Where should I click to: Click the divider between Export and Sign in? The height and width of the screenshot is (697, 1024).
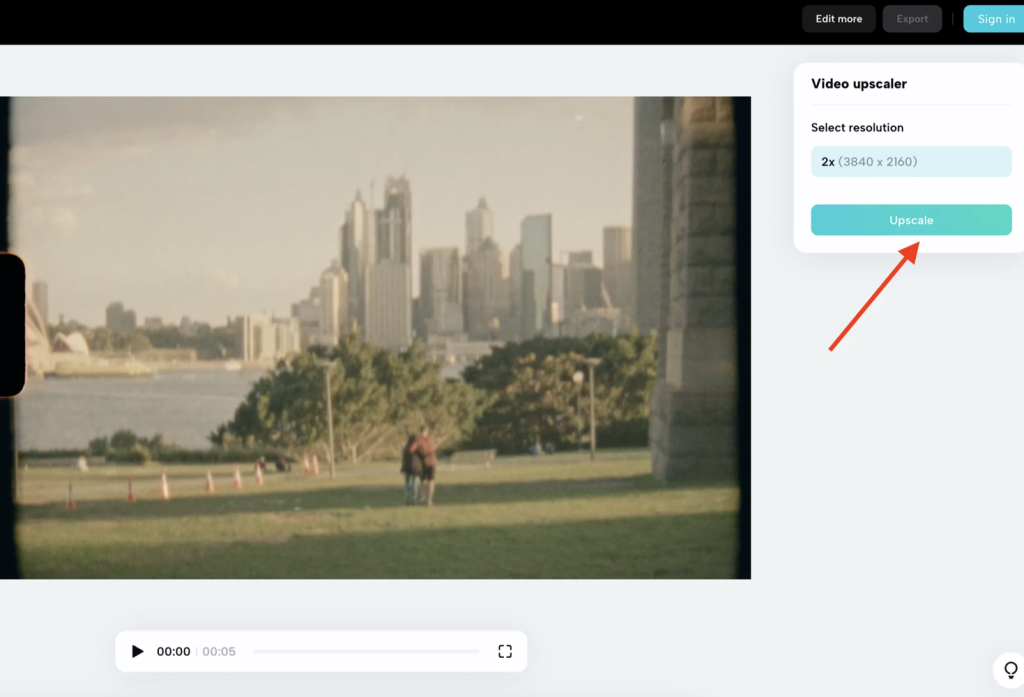[x=953, y=19]
